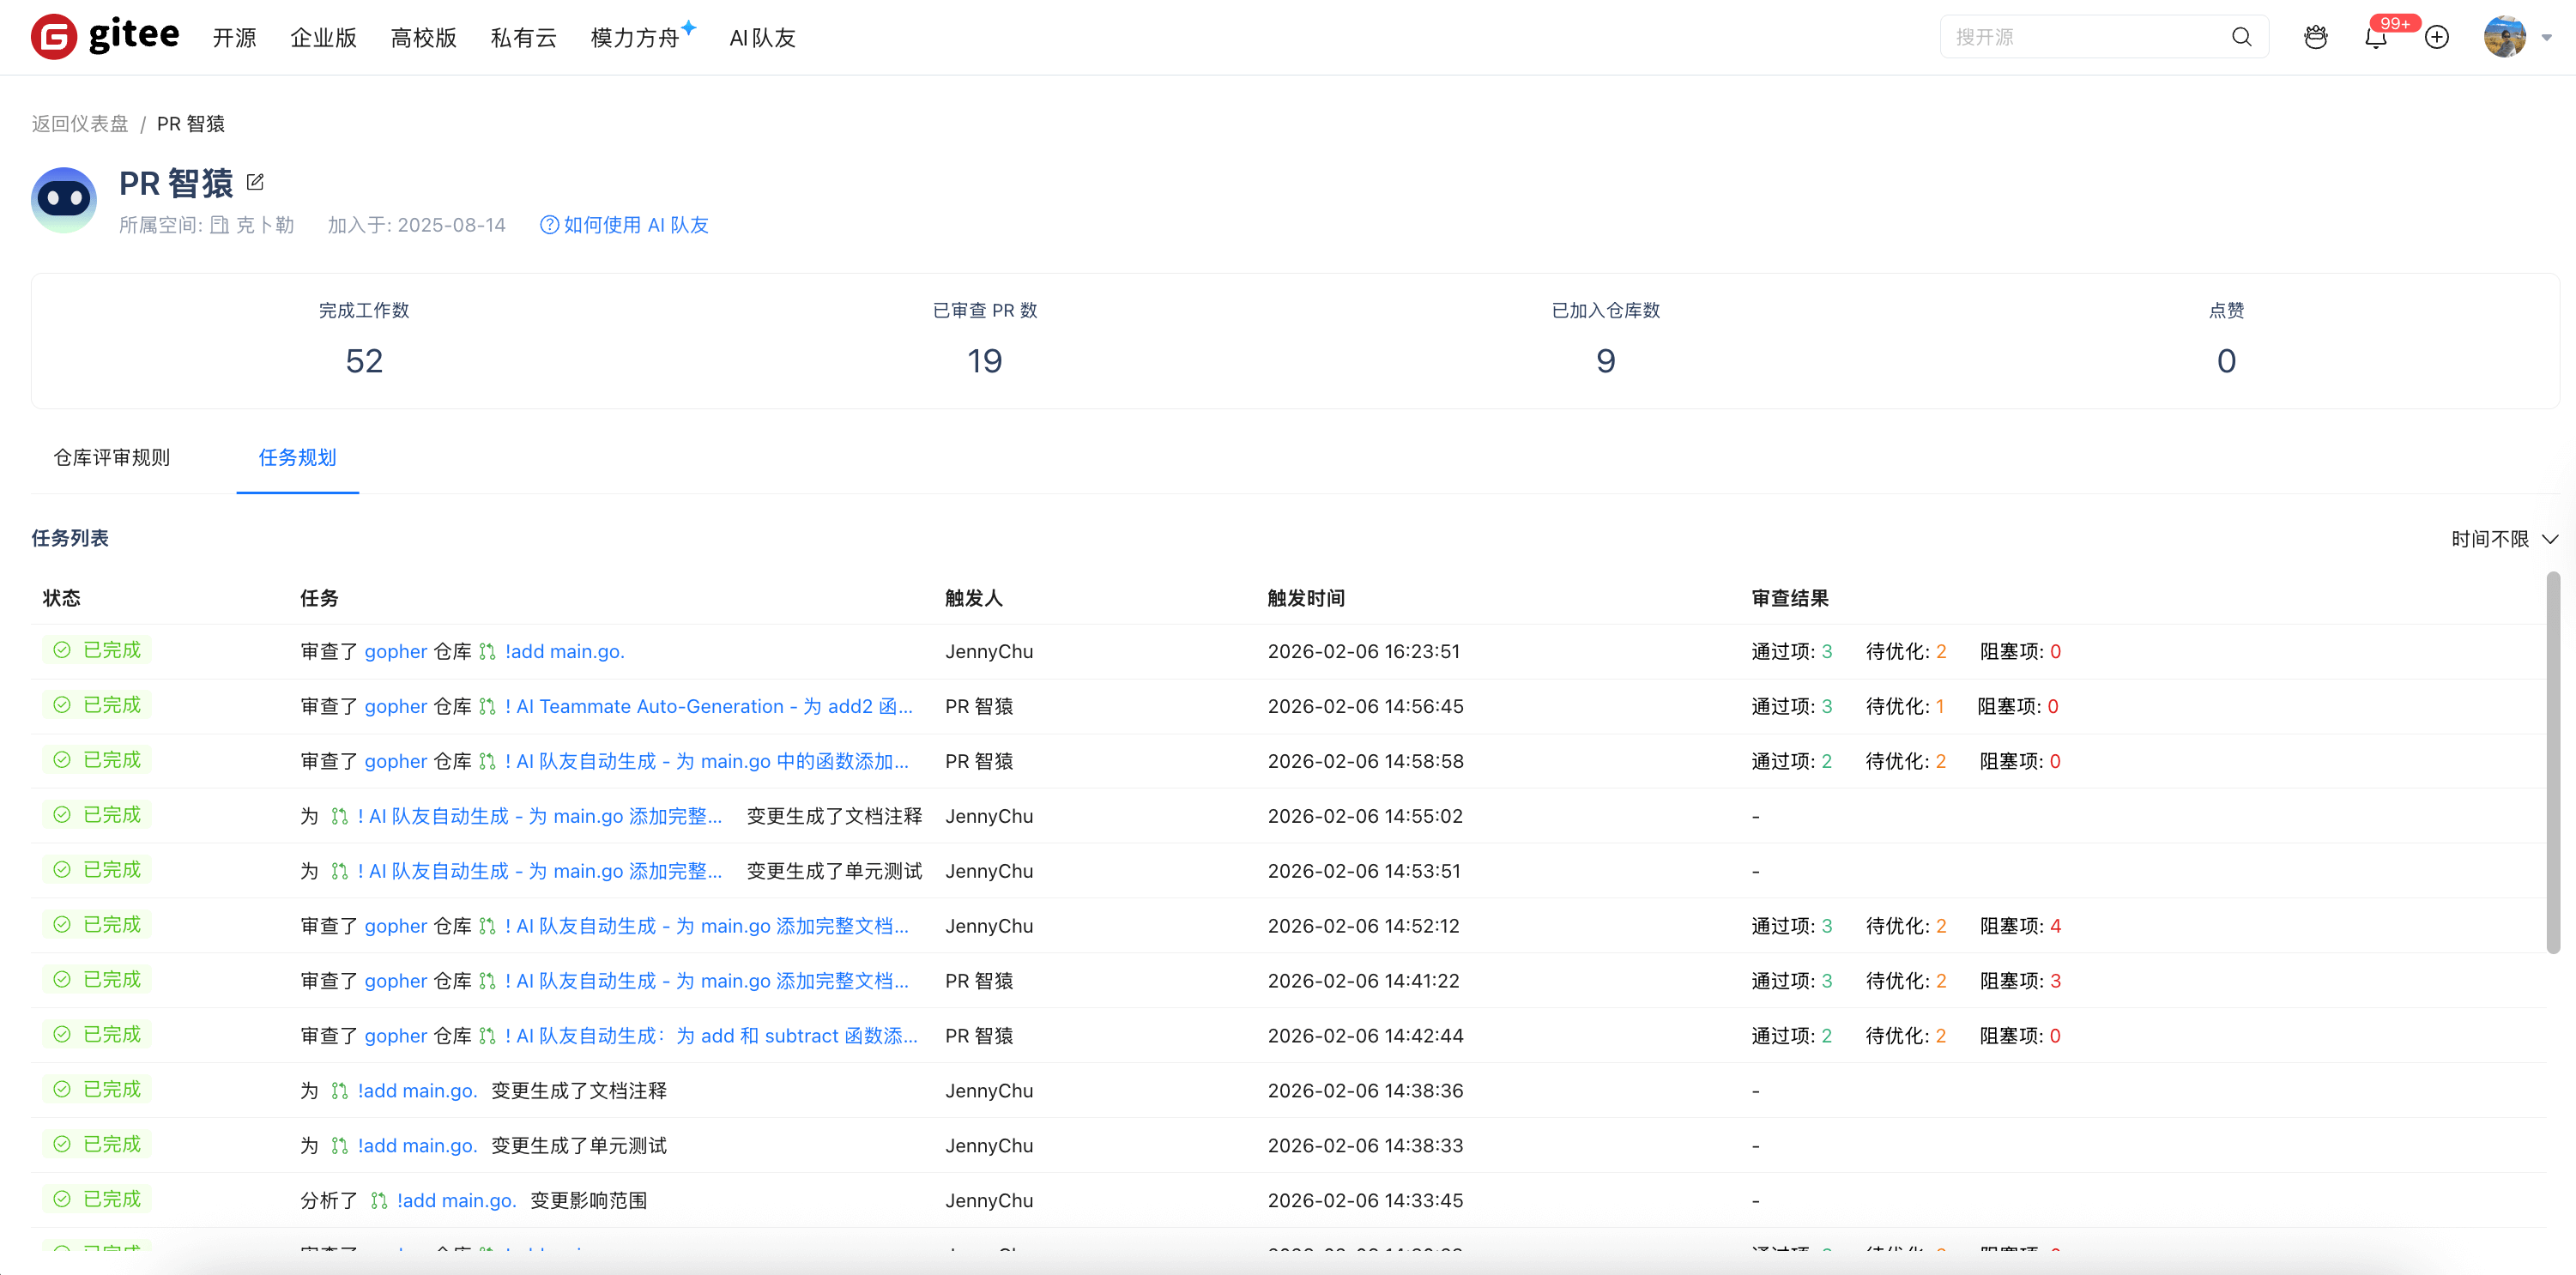2576x1275 pixels.
Task: Switch to 仓库评审规则 tab
Action: pos(112,458)
